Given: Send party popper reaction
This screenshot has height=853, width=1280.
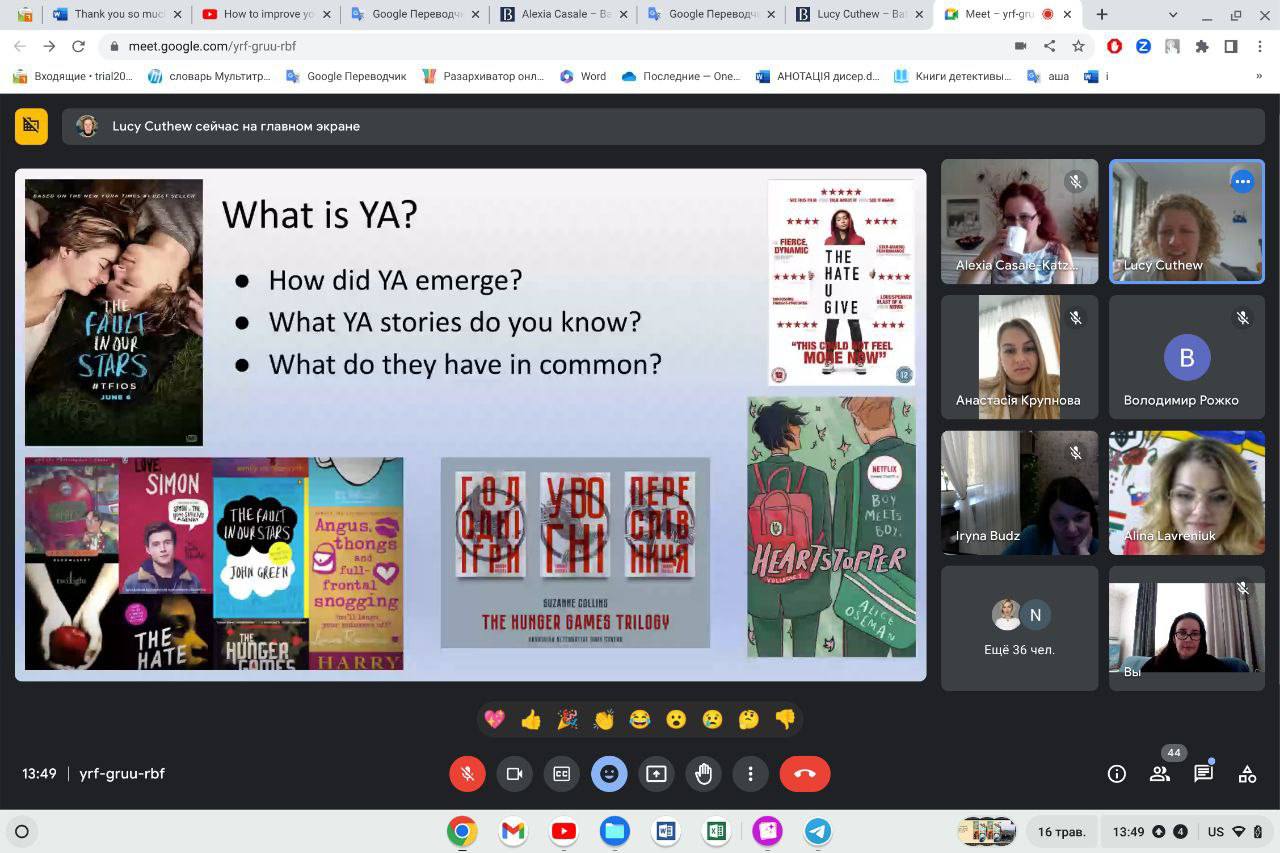Looking at the screenshot, I should point(567,719).
